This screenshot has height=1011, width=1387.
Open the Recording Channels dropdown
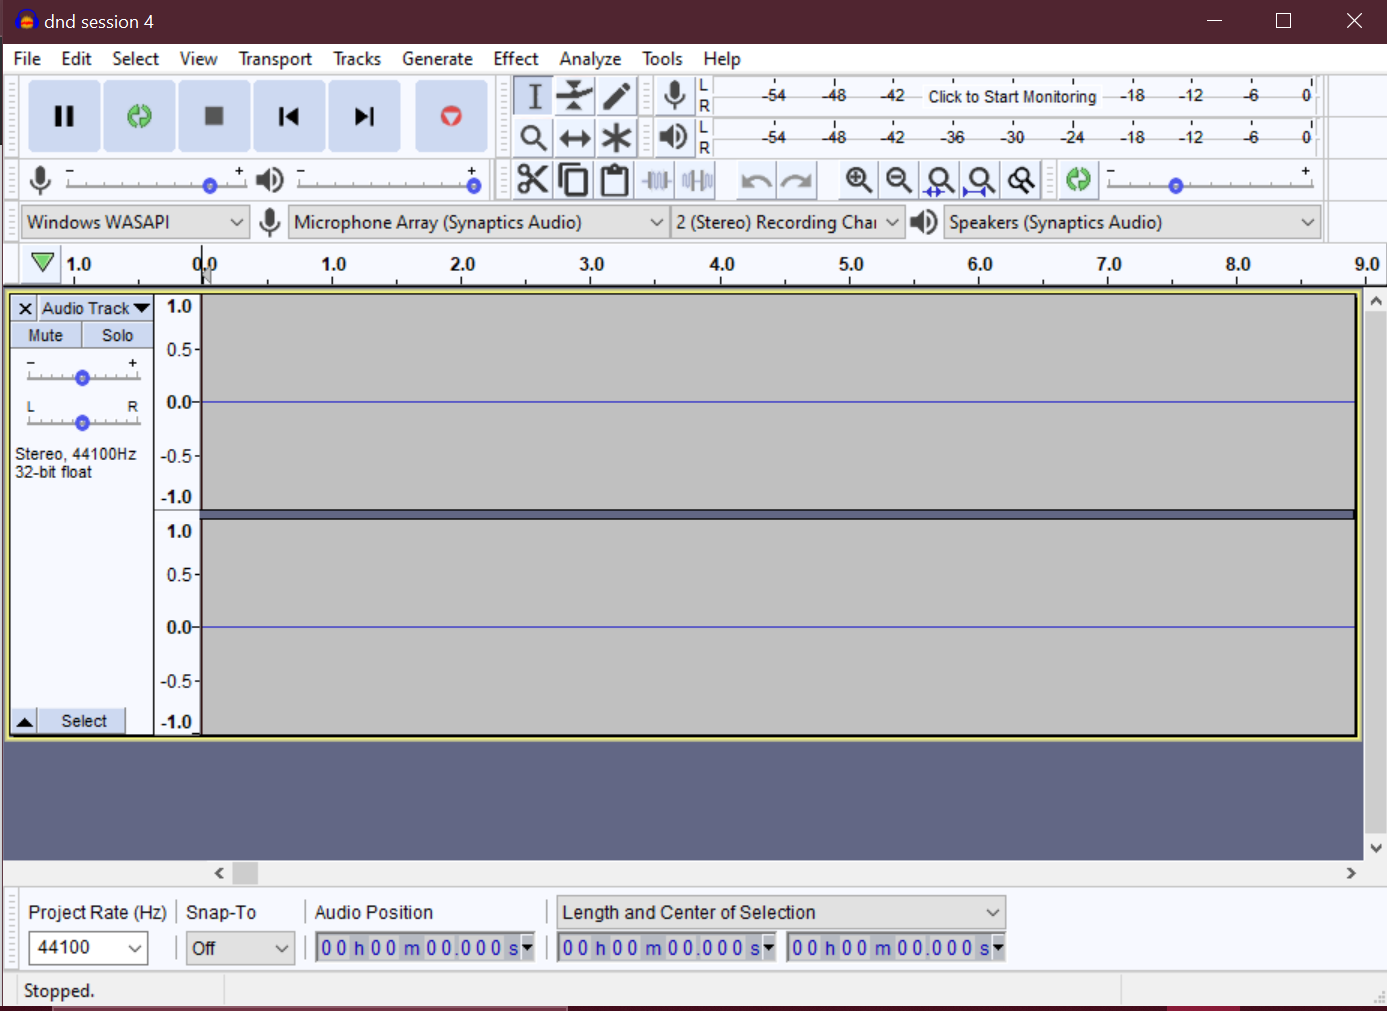click(x=787, y=222)
